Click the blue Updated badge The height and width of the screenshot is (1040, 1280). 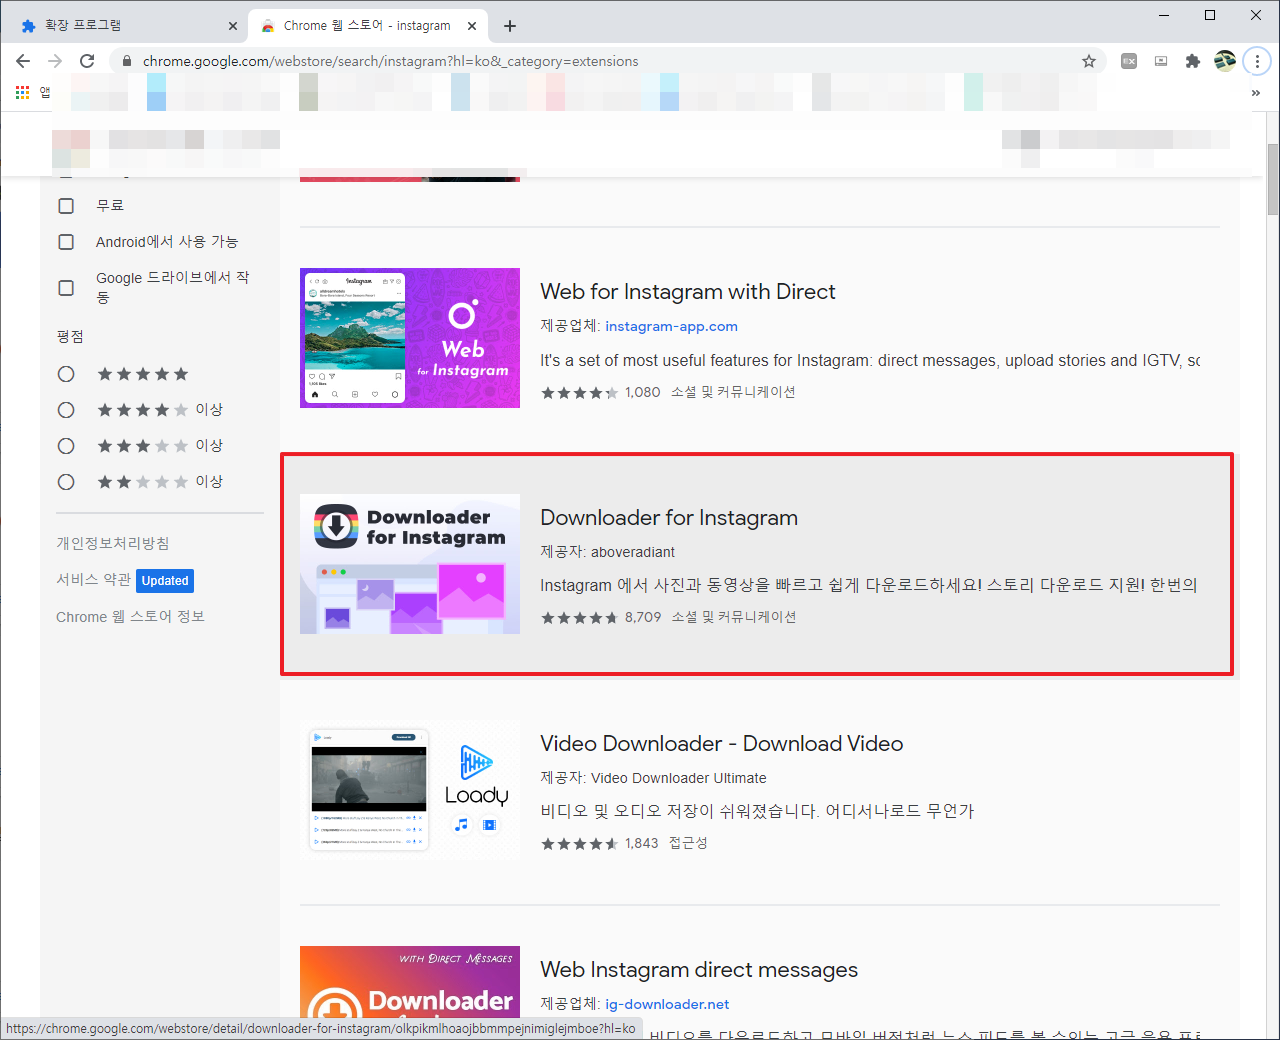[x=165, y=581]
